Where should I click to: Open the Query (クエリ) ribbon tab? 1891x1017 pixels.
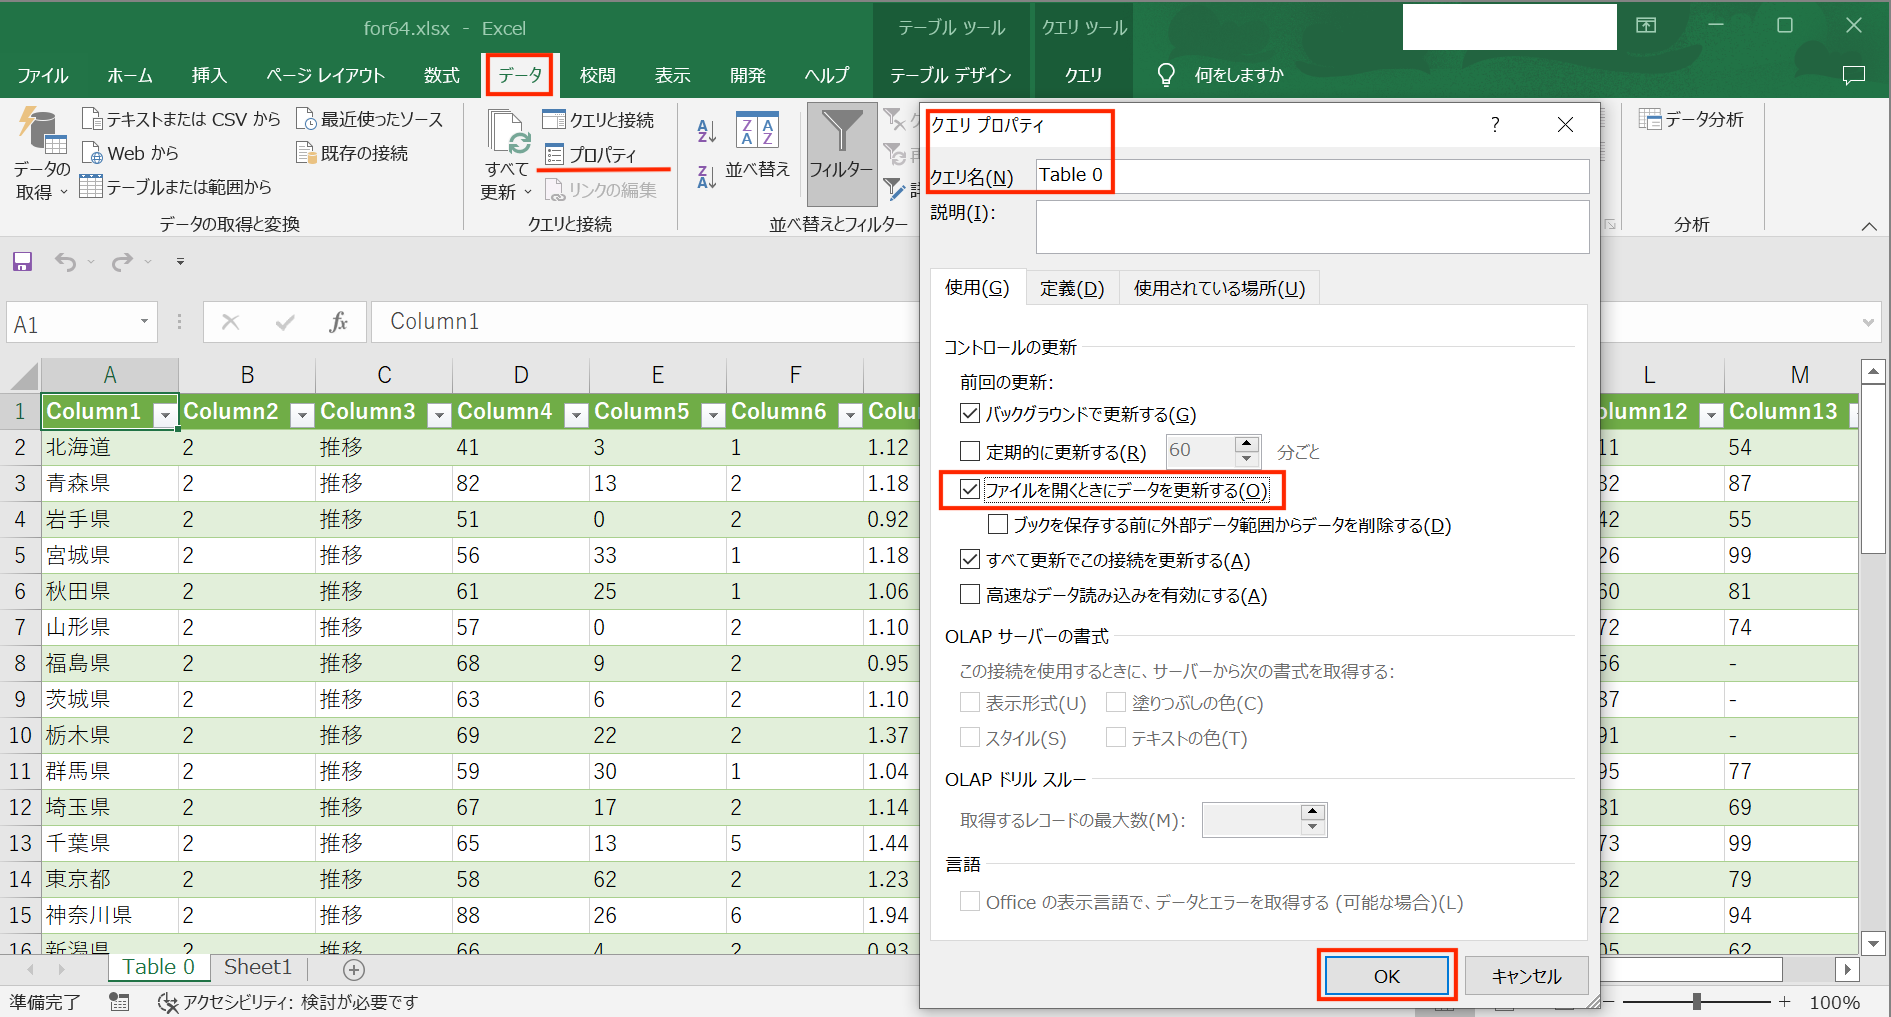tap(1083, 75)
